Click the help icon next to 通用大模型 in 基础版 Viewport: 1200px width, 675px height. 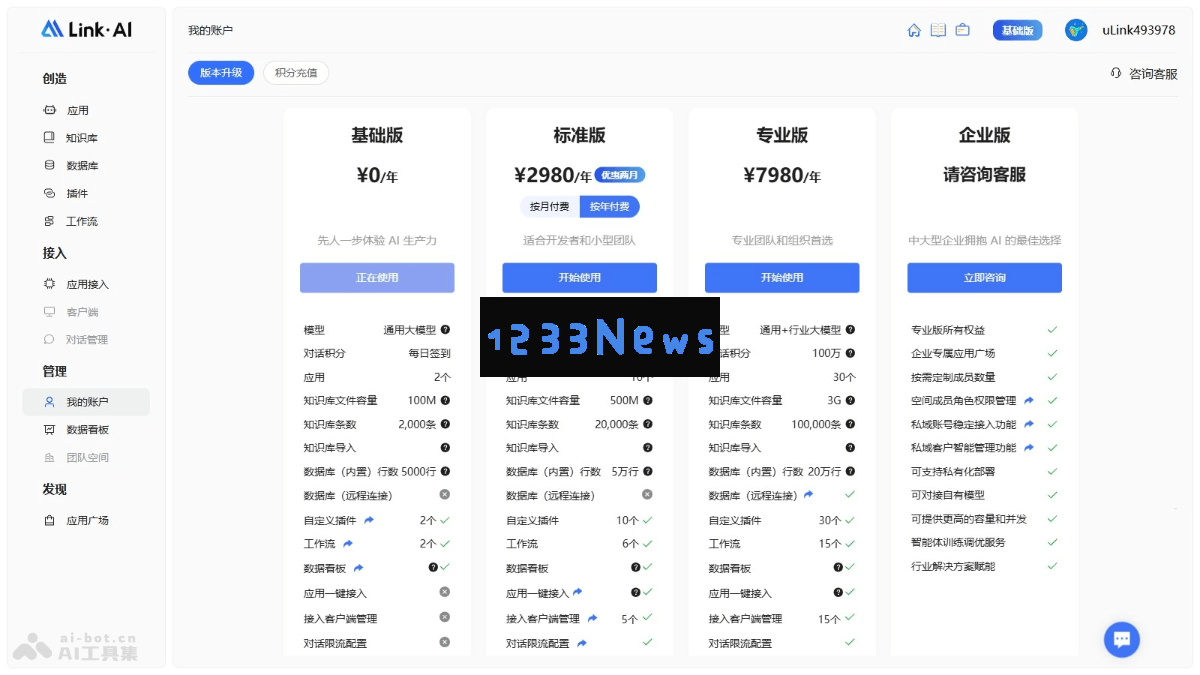tap(445, 329)
